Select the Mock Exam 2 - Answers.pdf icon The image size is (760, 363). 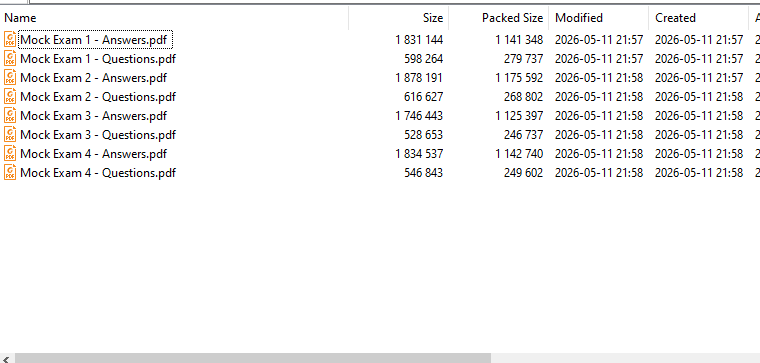(x=10, y=78)
